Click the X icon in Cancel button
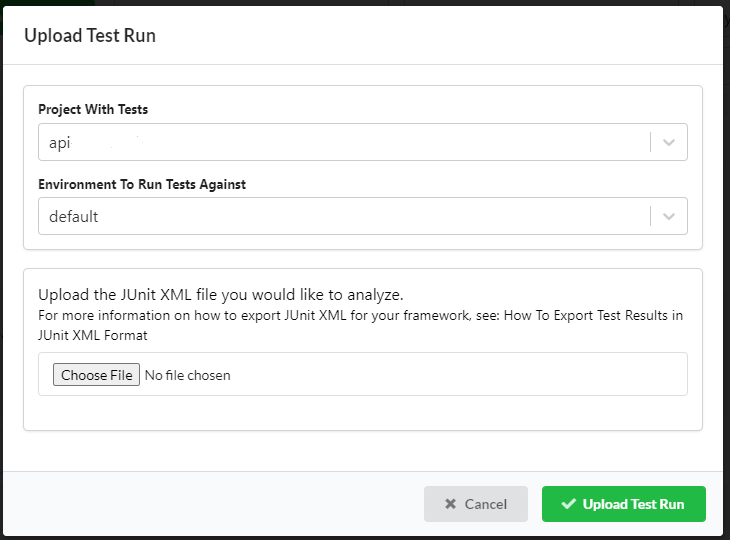The height and width of the screenshot is (540, 730). [451, 504]
